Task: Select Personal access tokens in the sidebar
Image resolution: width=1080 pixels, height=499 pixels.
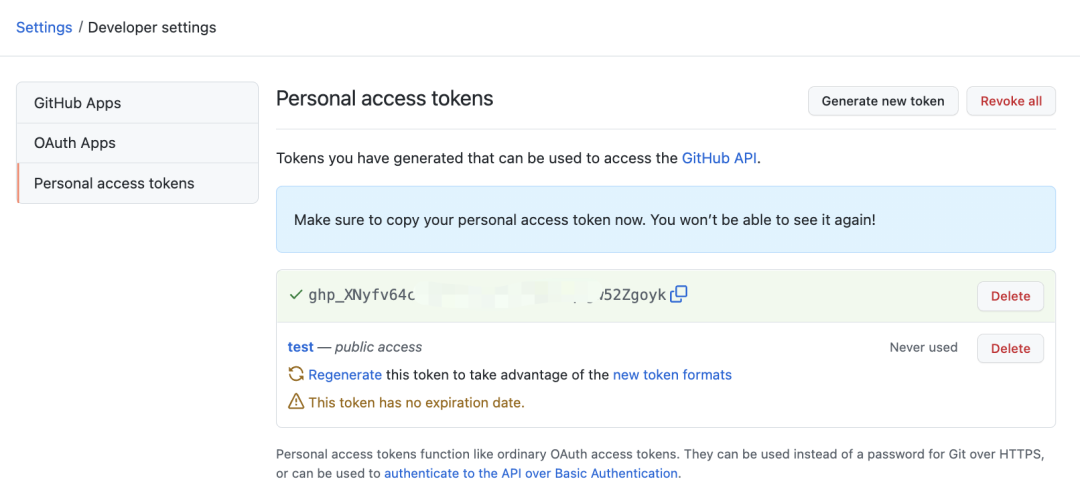Action: (x=114, y=183)
